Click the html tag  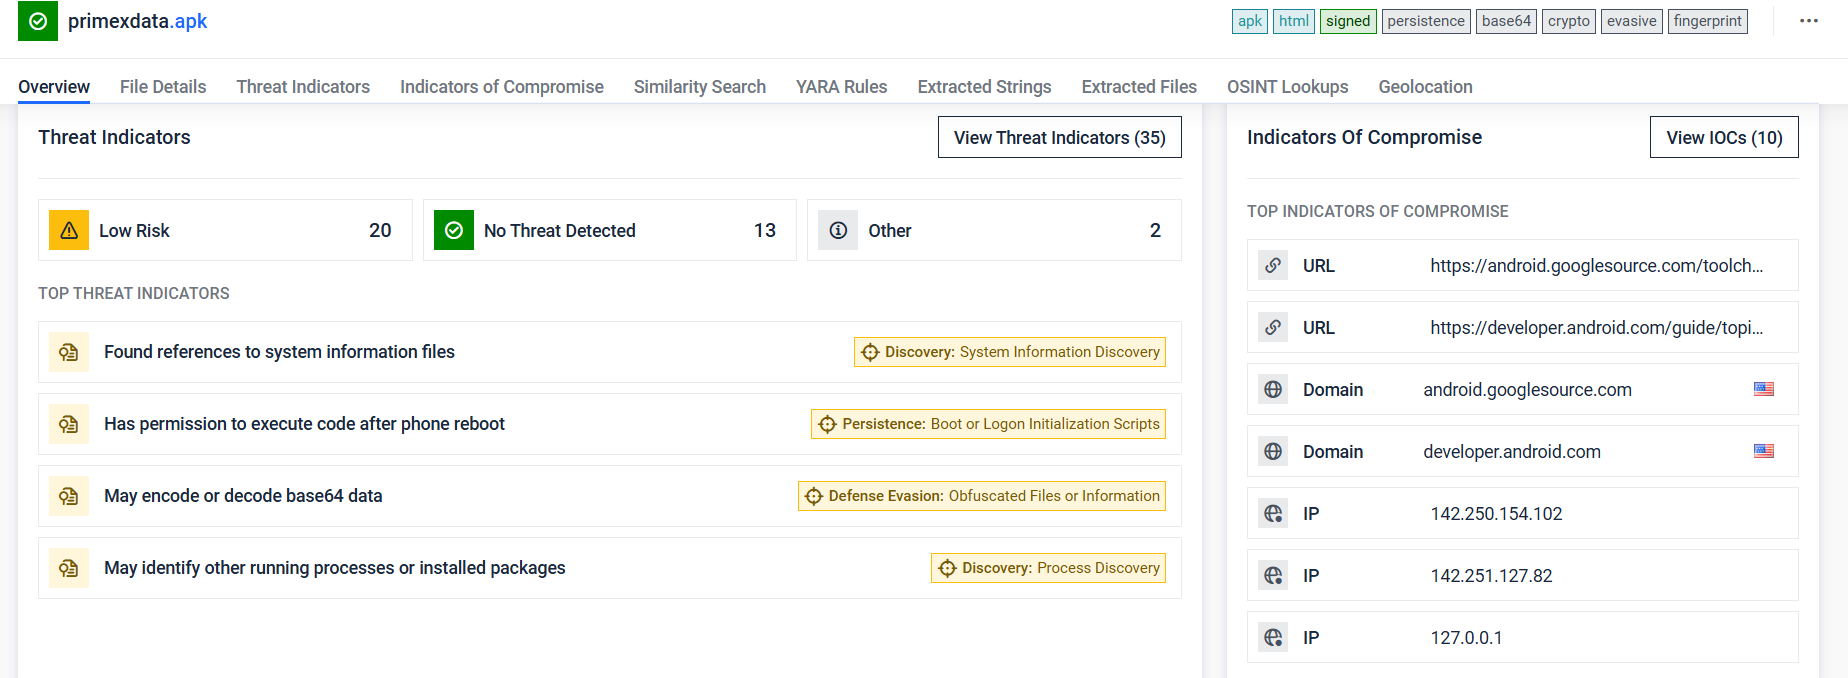pos(1294,21)
